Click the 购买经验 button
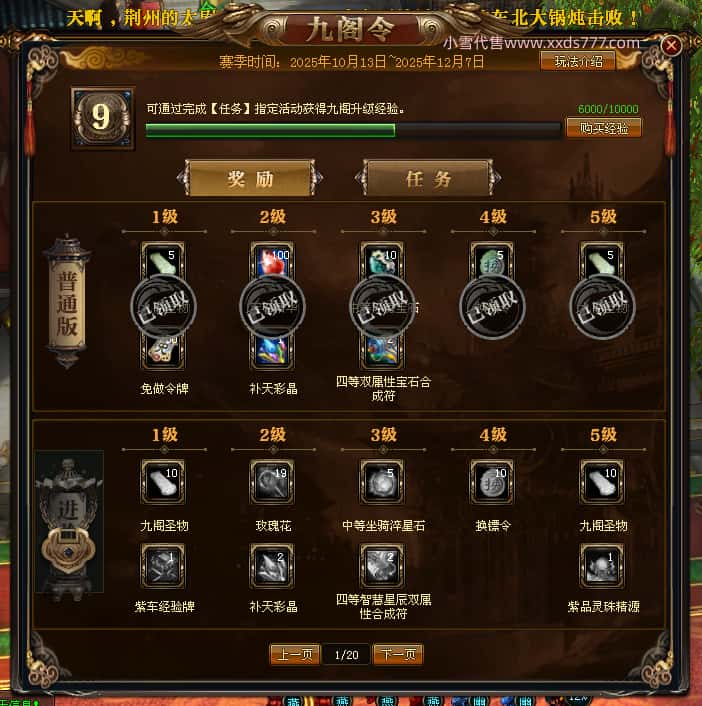The height and width of the screenshot is (706, 702). point(604,128)
